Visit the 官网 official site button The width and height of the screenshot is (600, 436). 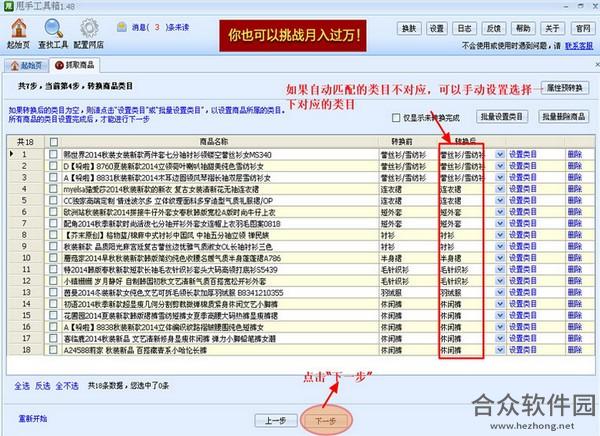[583, 28]
